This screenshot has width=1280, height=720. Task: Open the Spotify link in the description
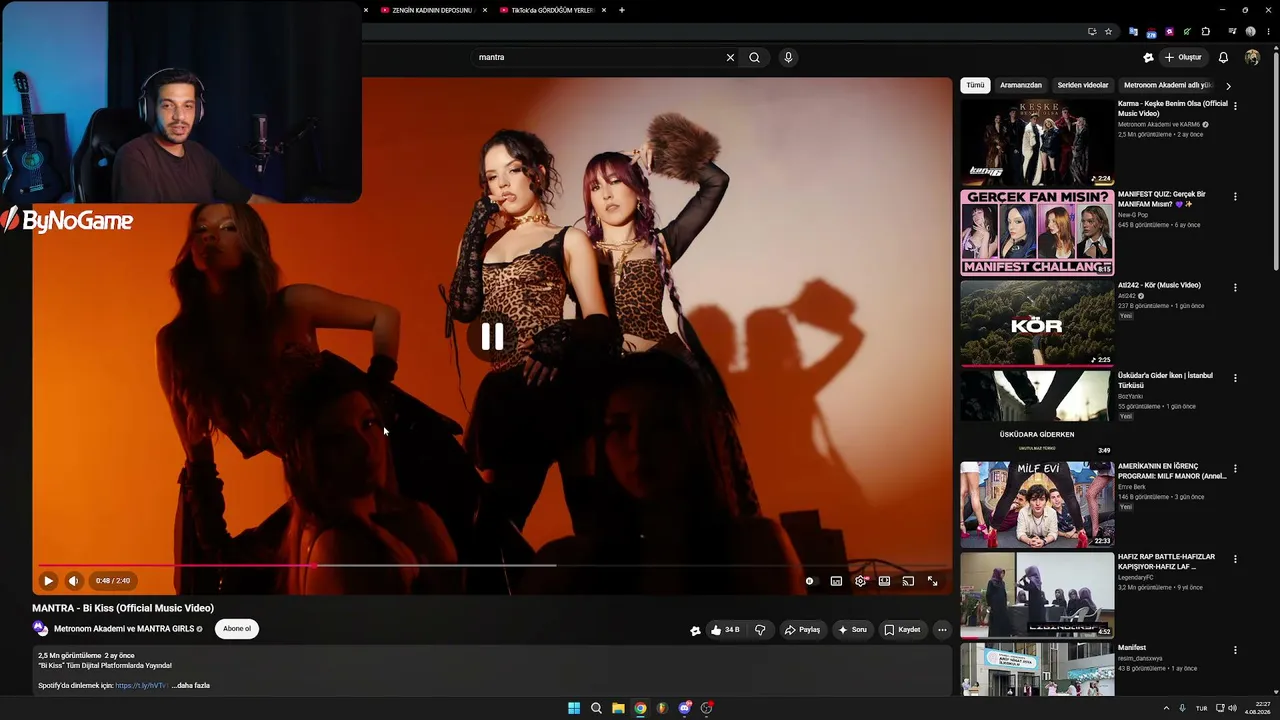[141, 686]
